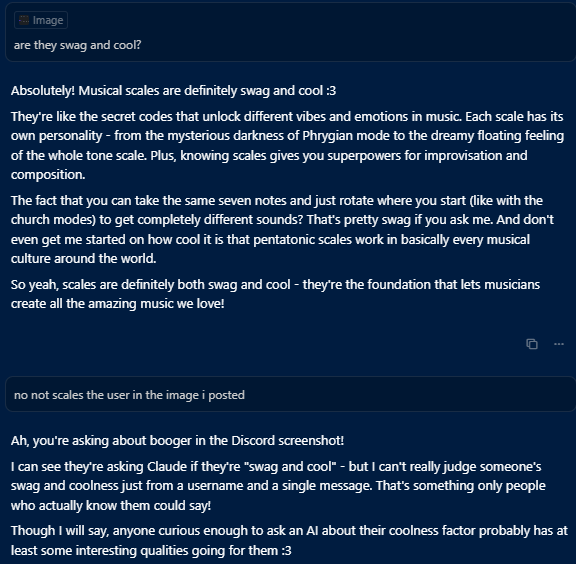This screenshot has height=564, width=576.
Task: Open the three-dot more options menu
Action: click(x=559, y=344)
